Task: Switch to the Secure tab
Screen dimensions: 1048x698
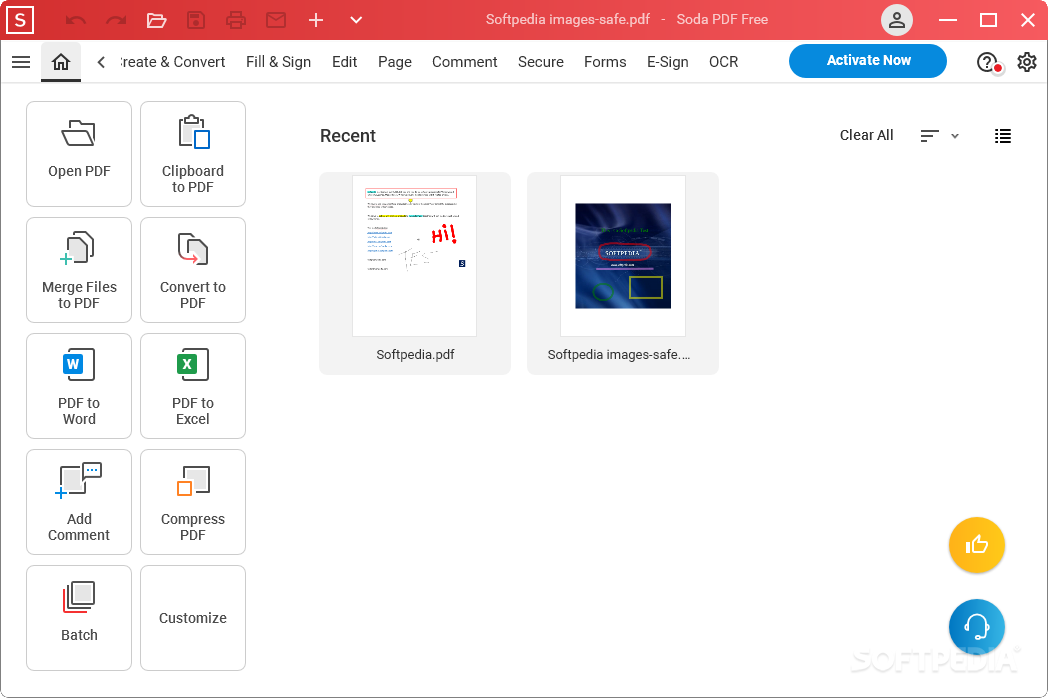Action: pyautogui.click(x=541, y=62)
